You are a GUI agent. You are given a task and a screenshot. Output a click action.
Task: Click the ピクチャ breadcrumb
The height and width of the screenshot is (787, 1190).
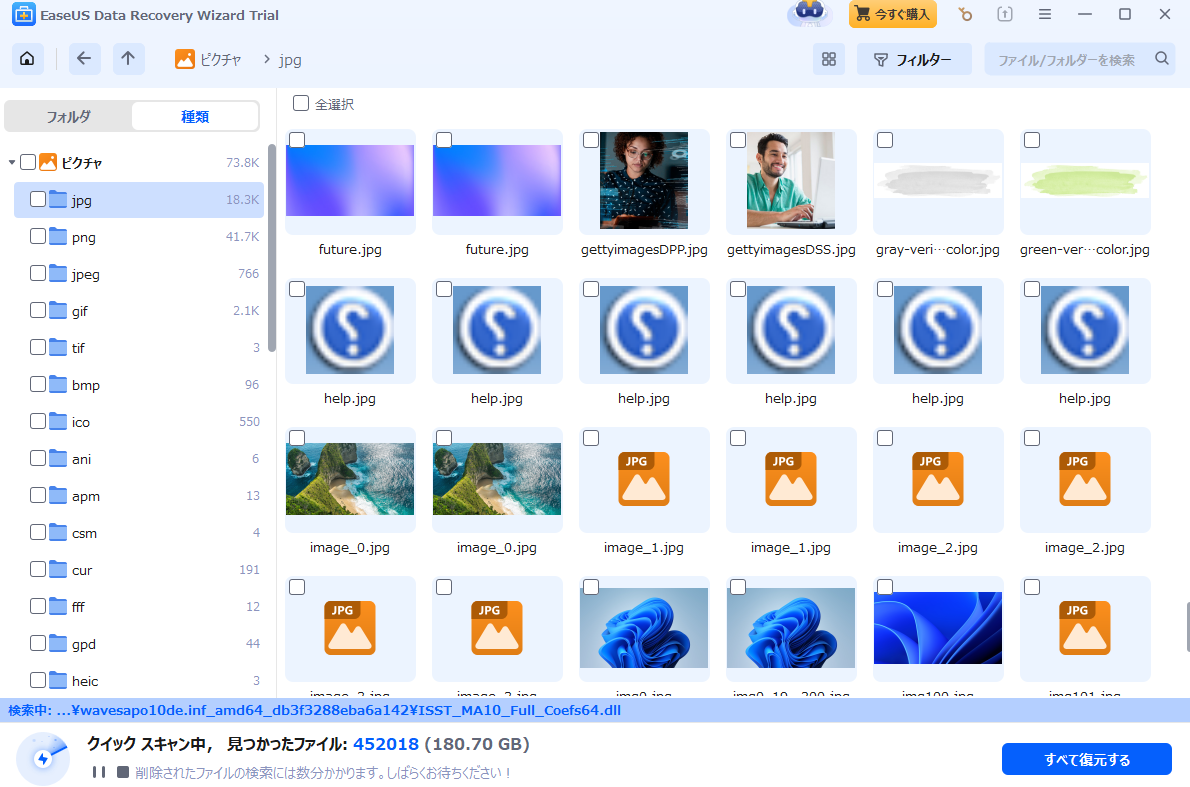(x=208, y=59)
